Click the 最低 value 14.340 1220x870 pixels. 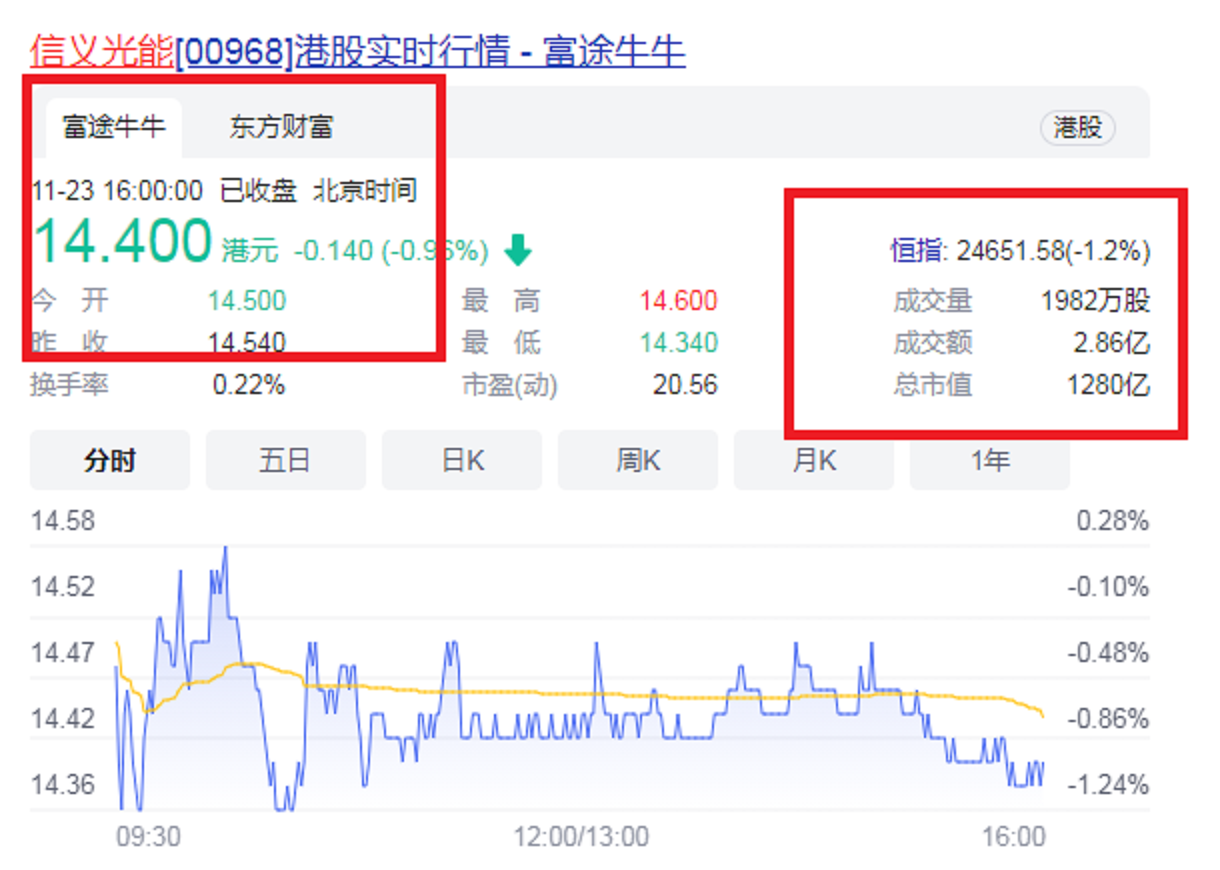click(x=679, y=343)
